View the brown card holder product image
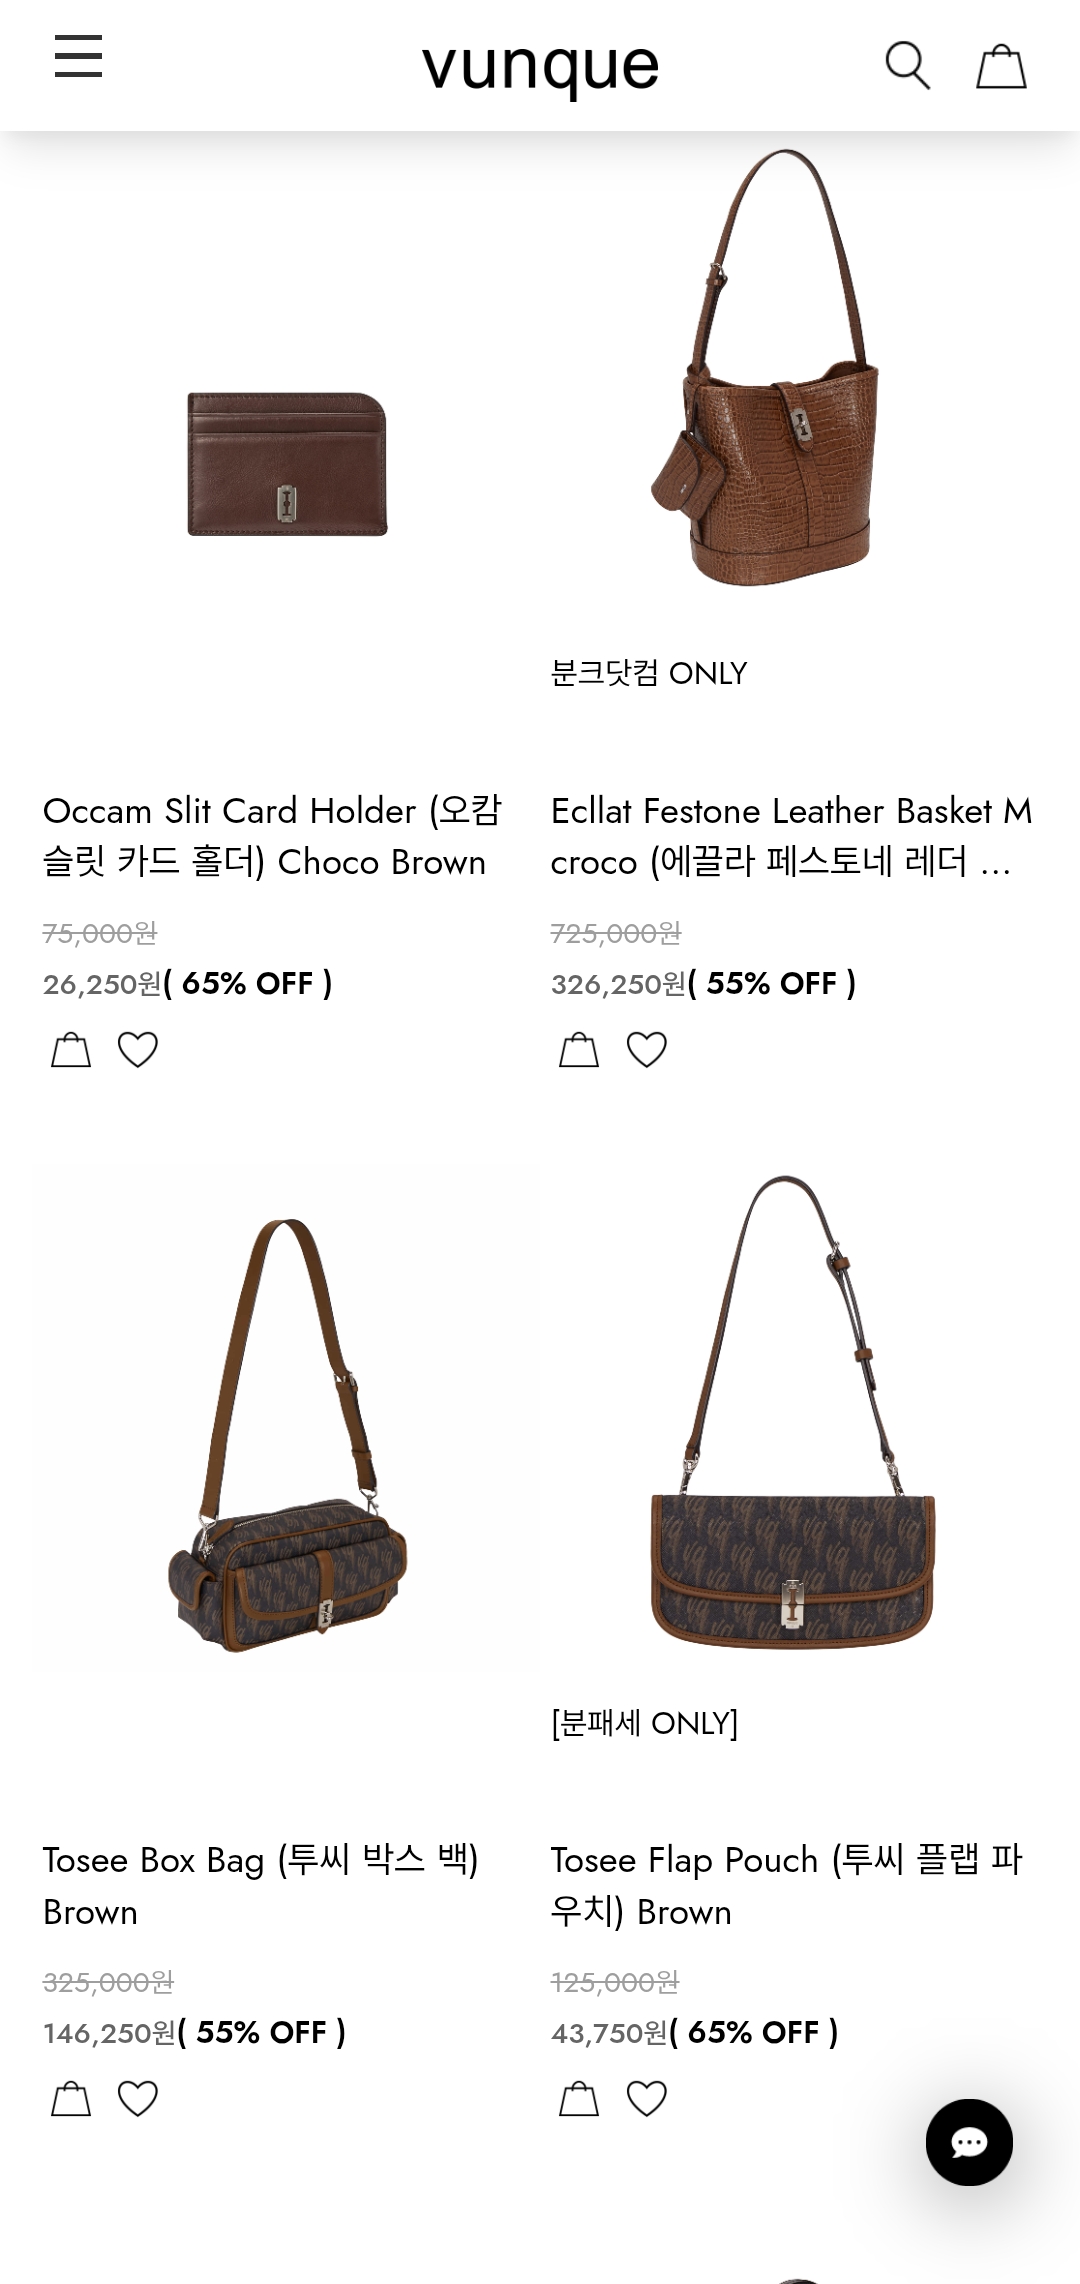The image size is (1080, 2284). click(x=287, y=463)
